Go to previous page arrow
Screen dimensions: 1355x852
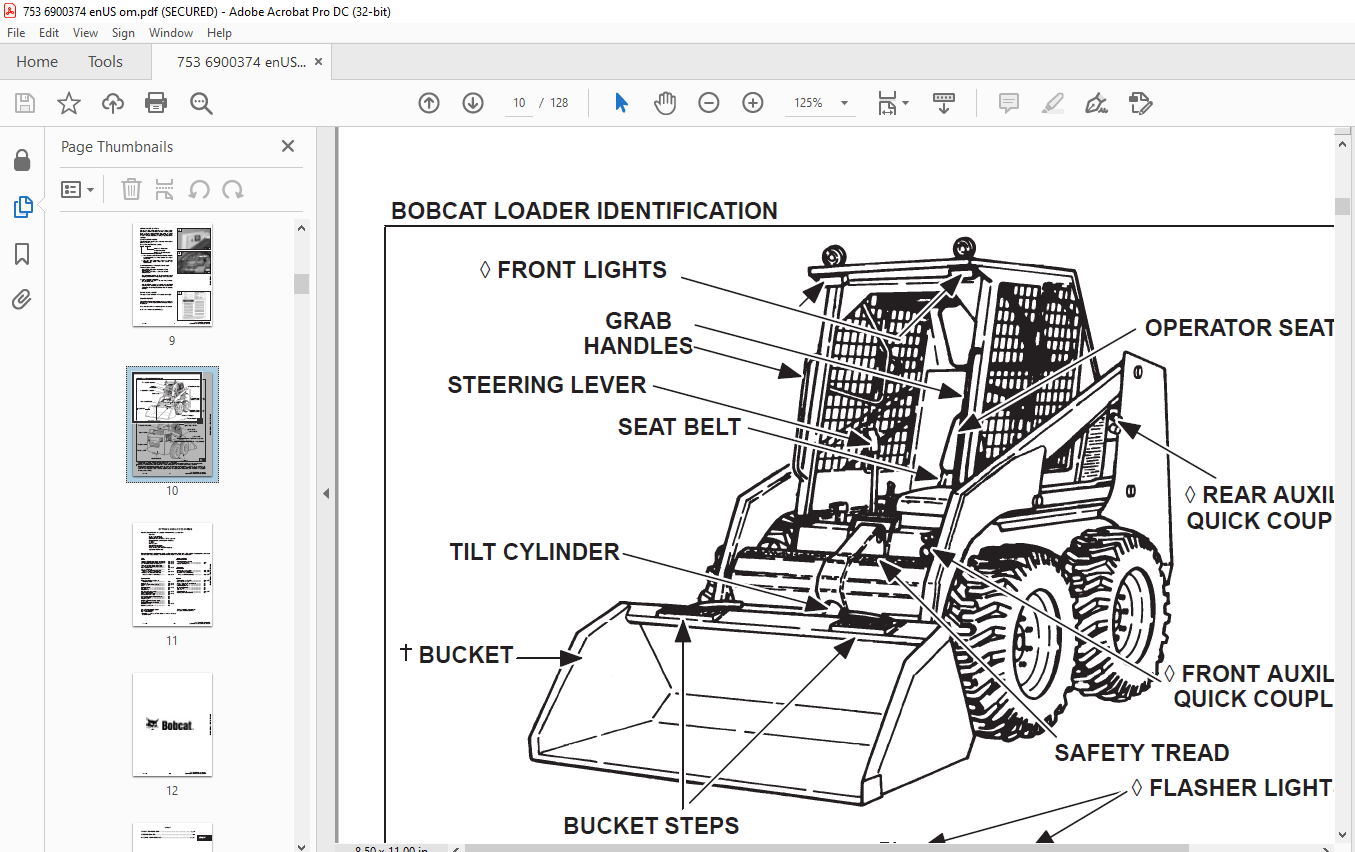(429, 103)
